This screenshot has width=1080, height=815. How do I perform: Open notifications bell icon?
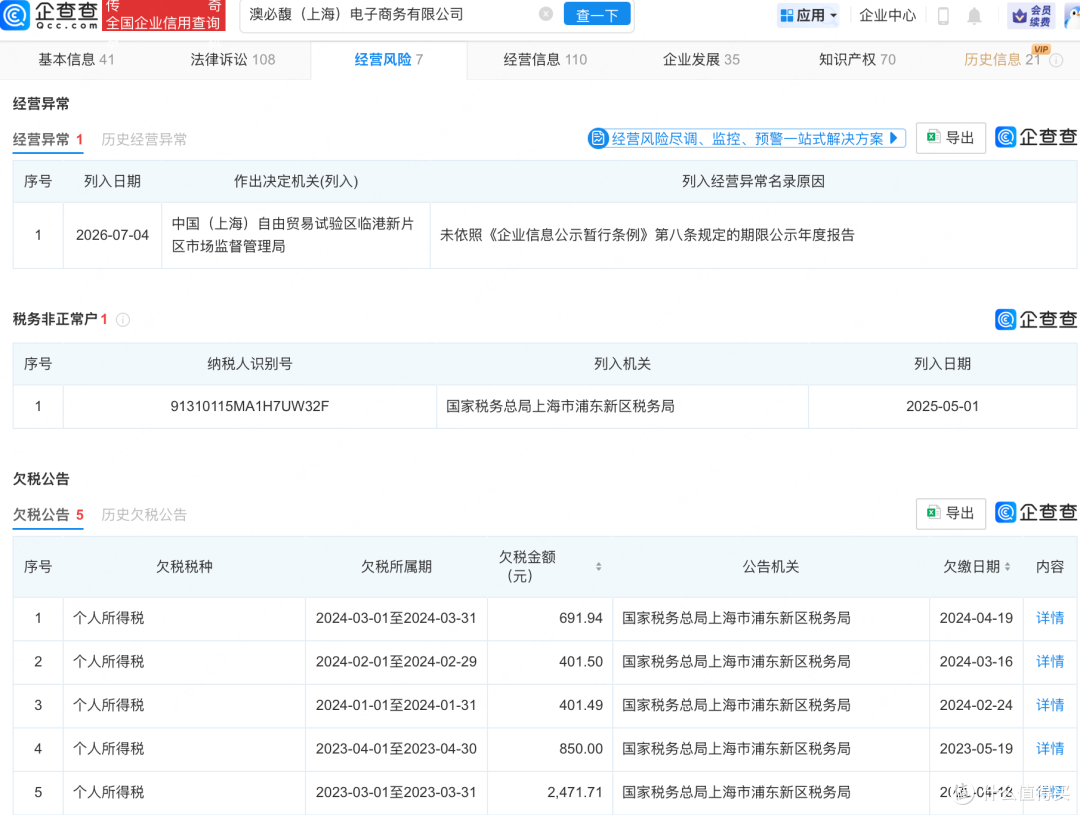974,16
